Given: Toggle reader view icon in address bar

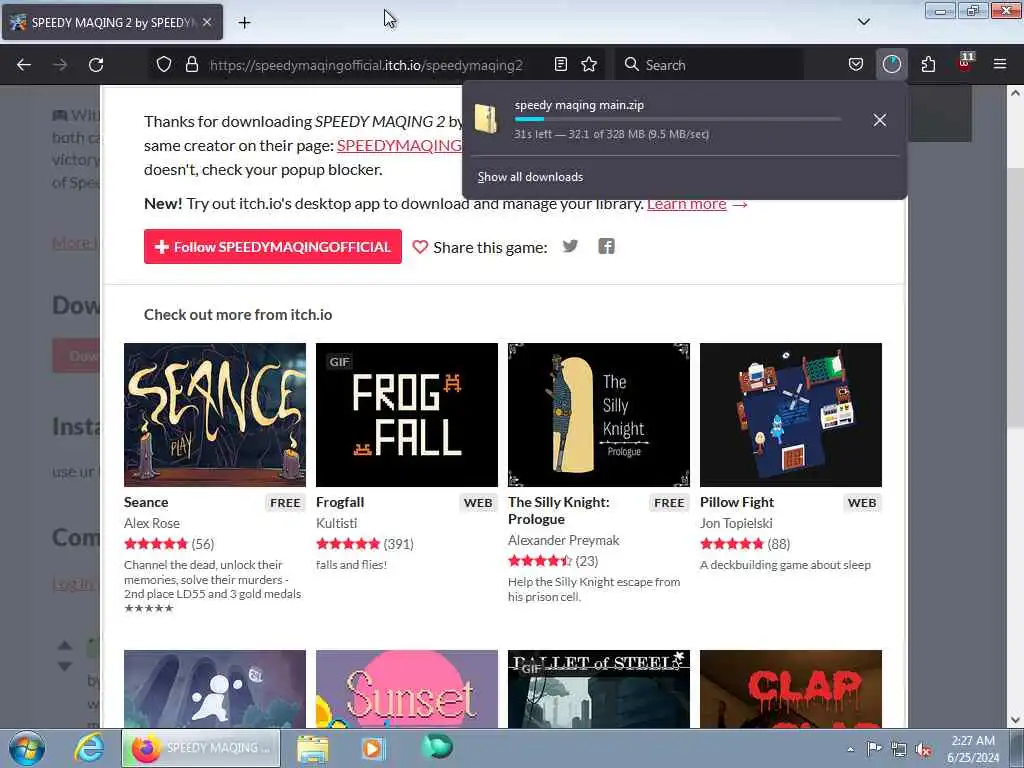Looking at the screenshot, I should click(560, 64).
